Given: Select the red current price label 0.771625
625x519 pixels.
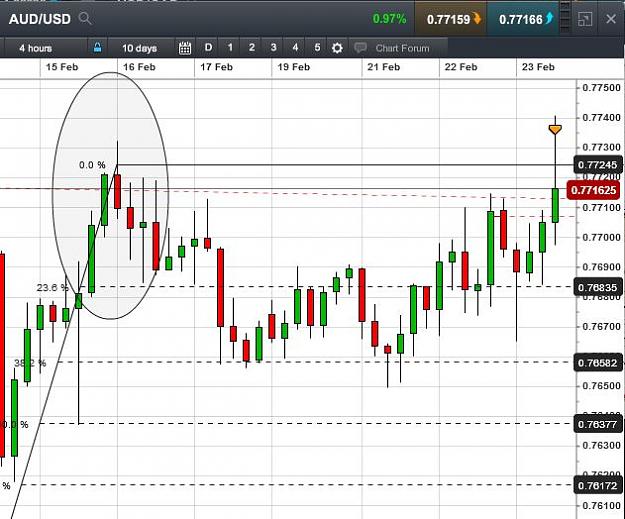Looking at the screenshot, I should click(594, 190).
